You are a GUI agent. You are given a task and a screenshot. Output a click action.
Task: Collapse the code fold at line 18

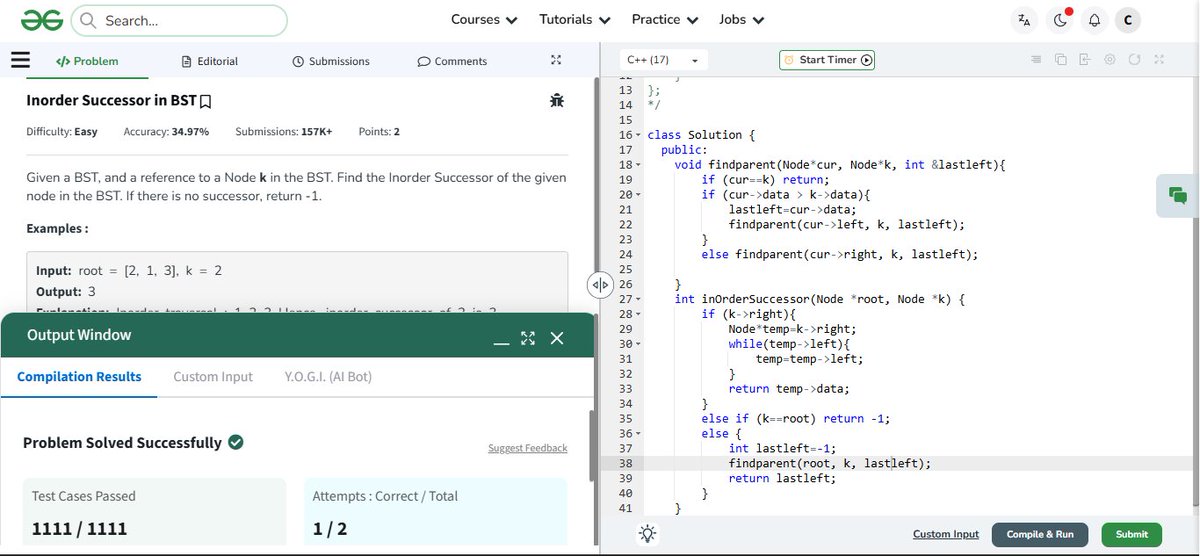[638, 165]
